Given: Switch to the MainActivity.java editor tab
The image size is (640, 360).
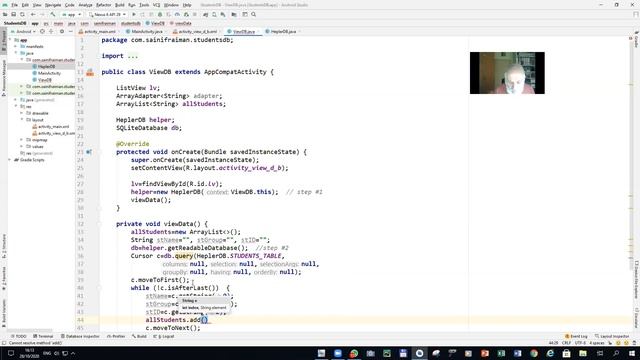Looking at the screenshot, I should point(145,31).
